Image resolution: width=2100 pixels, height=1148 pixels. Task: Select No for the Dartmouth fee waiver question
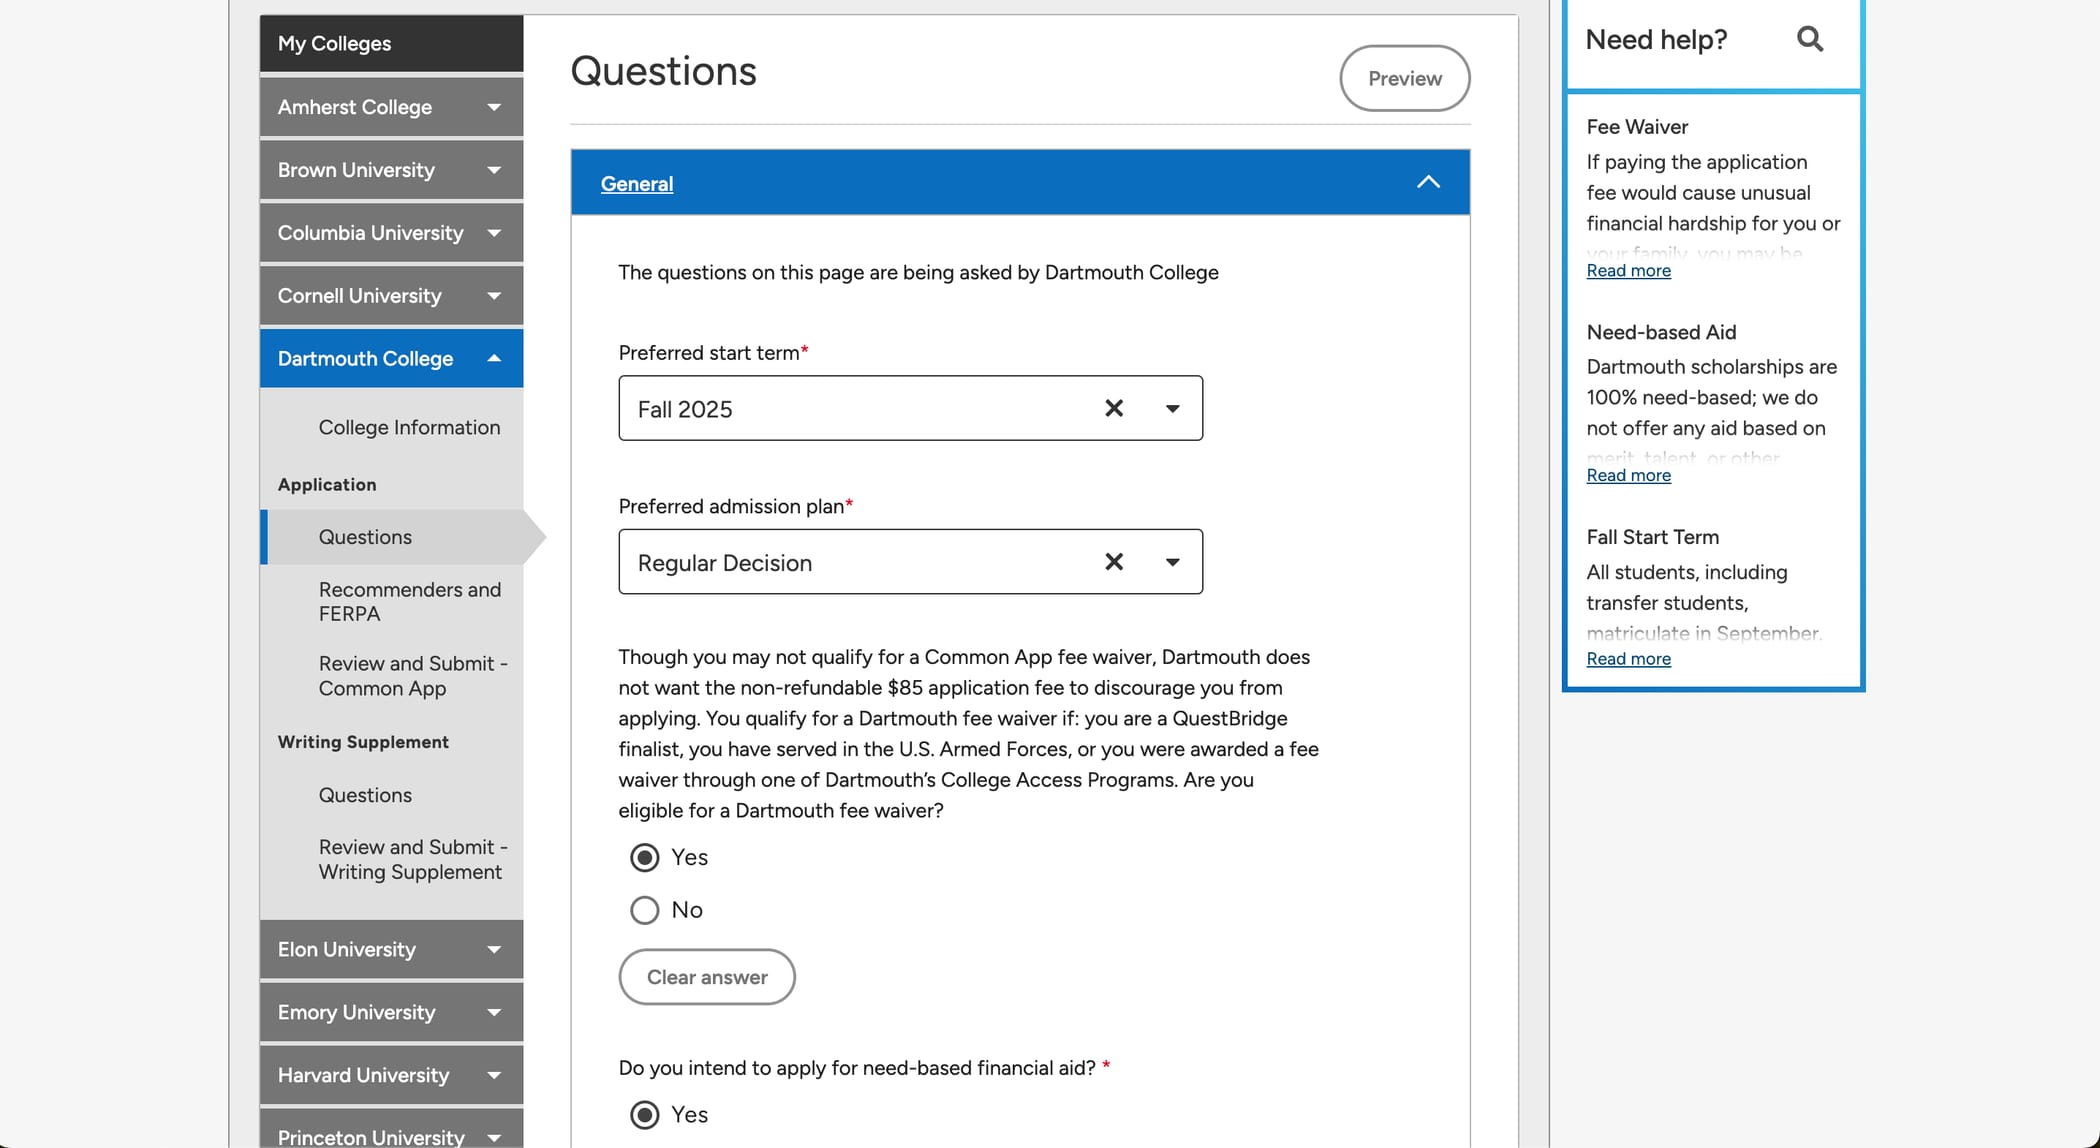coord(645,909)
